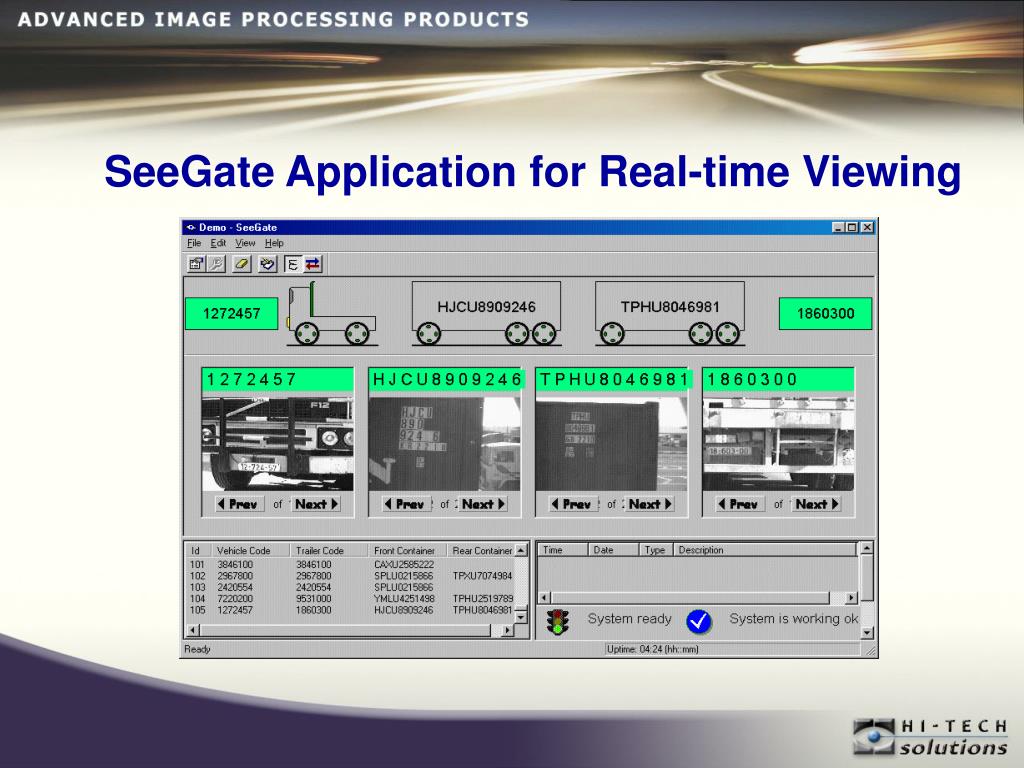The image size is (1024, 768).
Task: Click Prev under the 1272457 image
Action: [239, 504]
